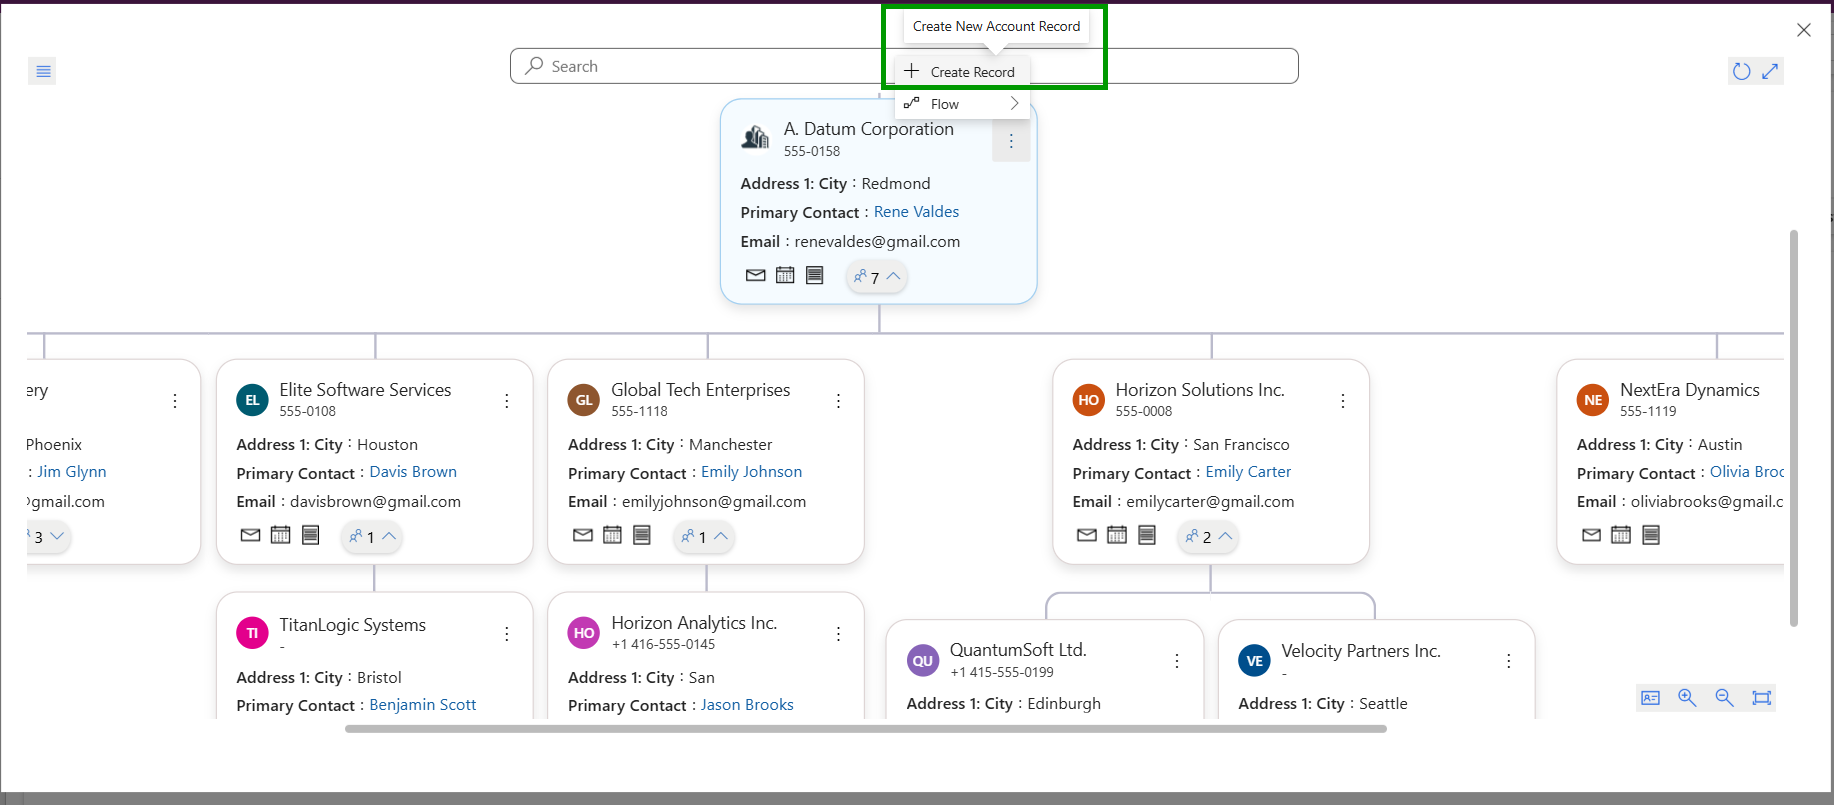This screenshot has width=1834, height=805.
Task: Click the zoom out magnifier
Action: click(x=1725, y=698)
